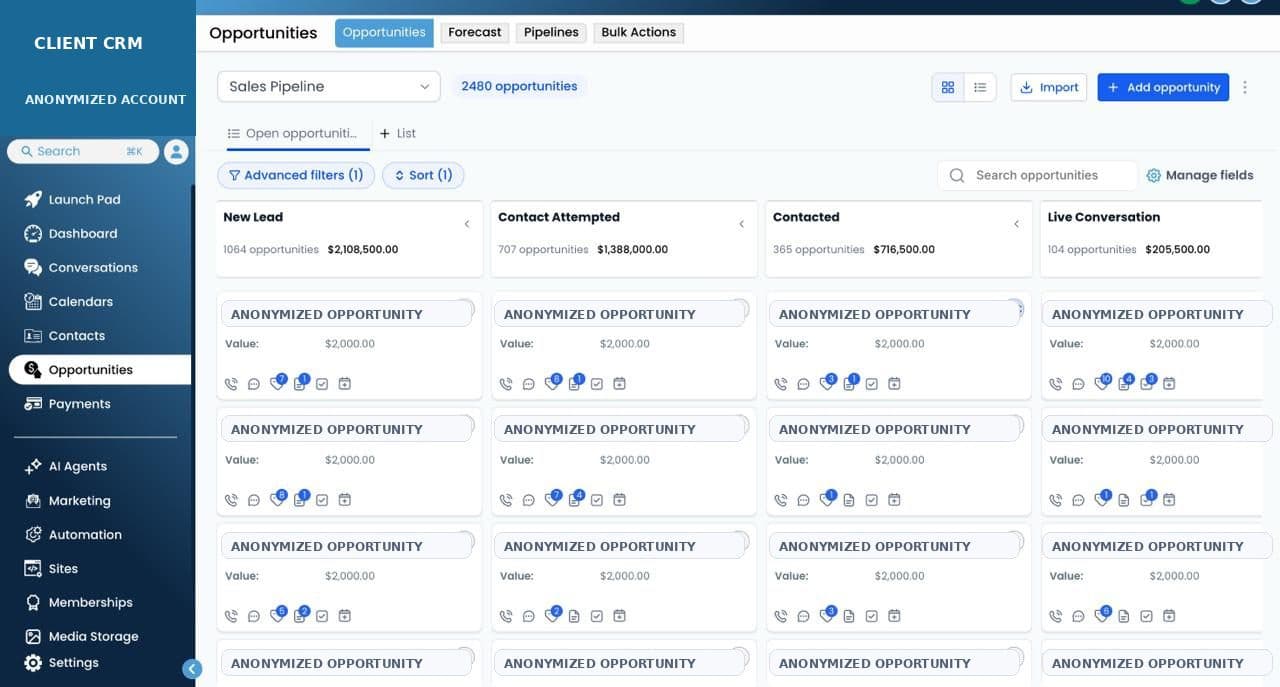1280x687 pixels.
Task: Click the sidebar Search box
Action: pyautogui.click(x=83, y=151)
